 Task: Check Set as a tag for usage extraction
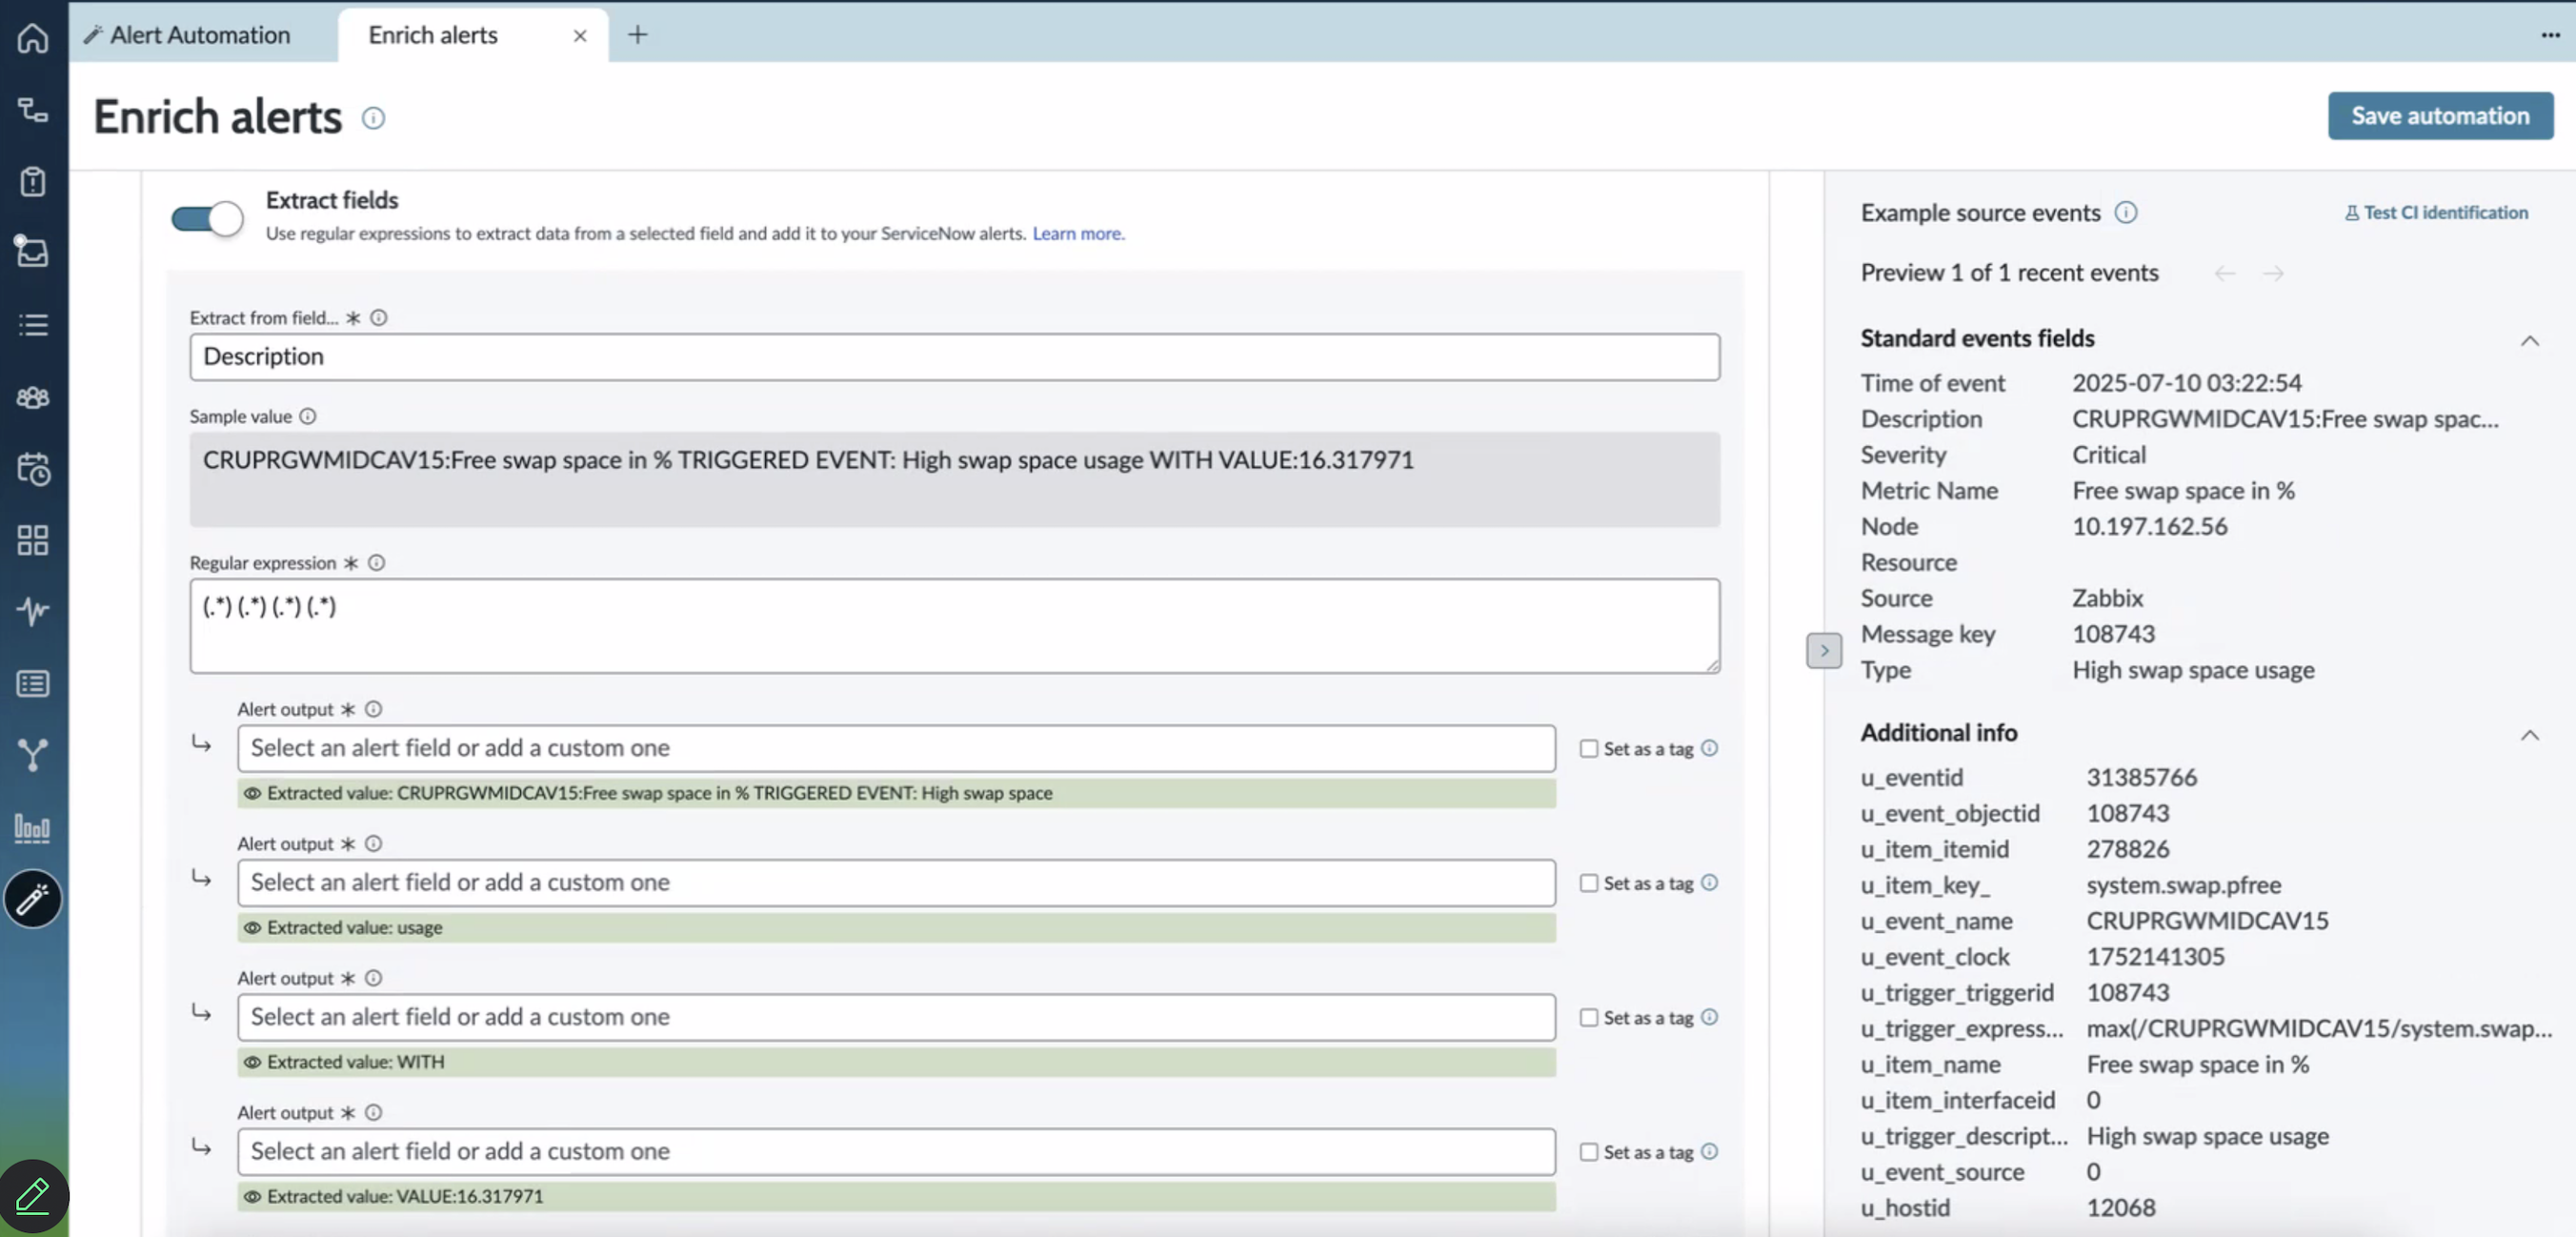pyautogui.click(x=1588, y=883)
